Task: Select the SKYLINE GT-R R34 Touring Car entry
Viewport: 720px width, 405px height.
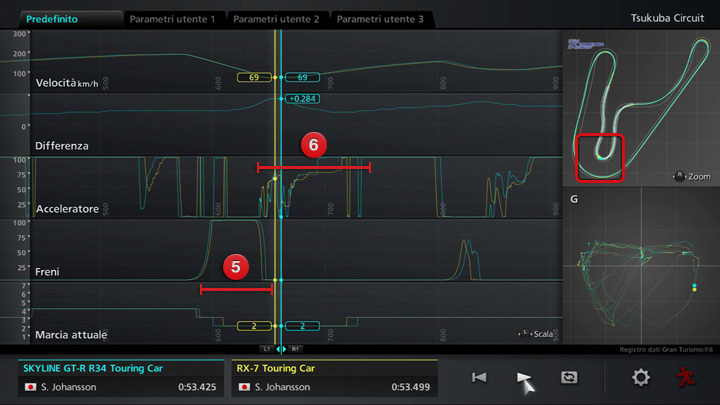Action: tap(121, 377)
